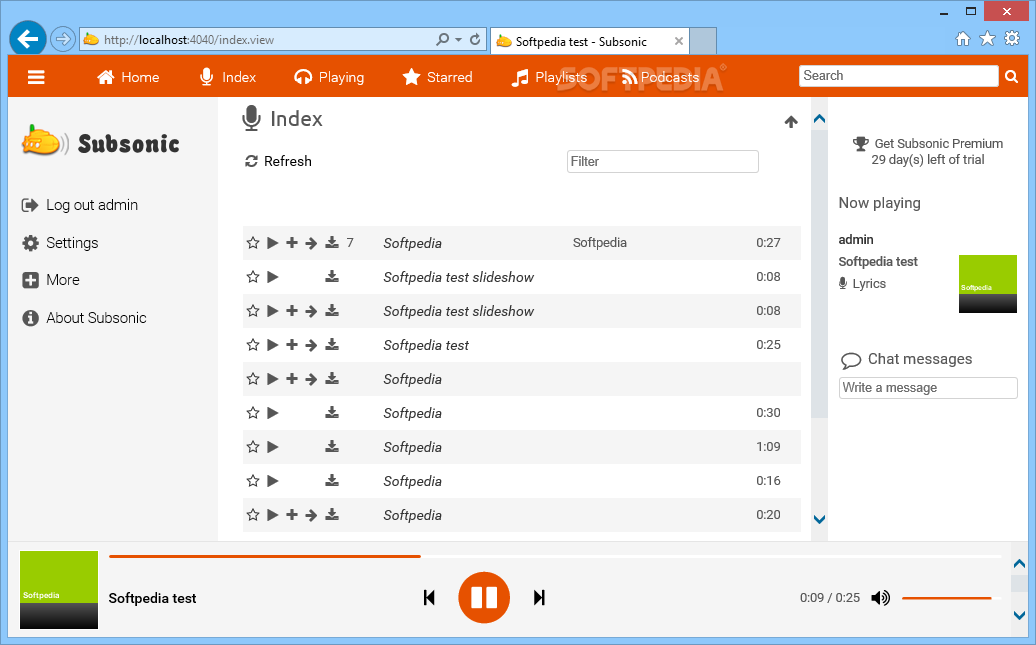
Task: Open the Playlists page
Action: tap(549, 77)
